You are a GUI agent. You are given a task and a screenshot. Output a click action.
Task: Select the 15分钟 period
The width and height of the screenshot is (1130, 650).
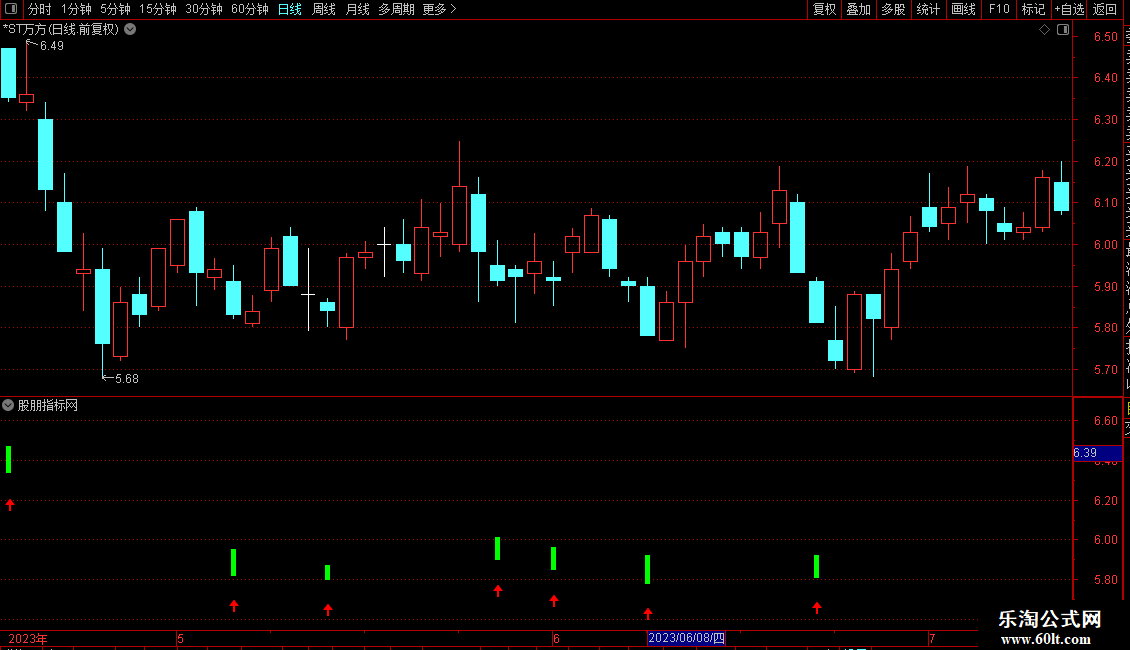click(x=158, y=9)
